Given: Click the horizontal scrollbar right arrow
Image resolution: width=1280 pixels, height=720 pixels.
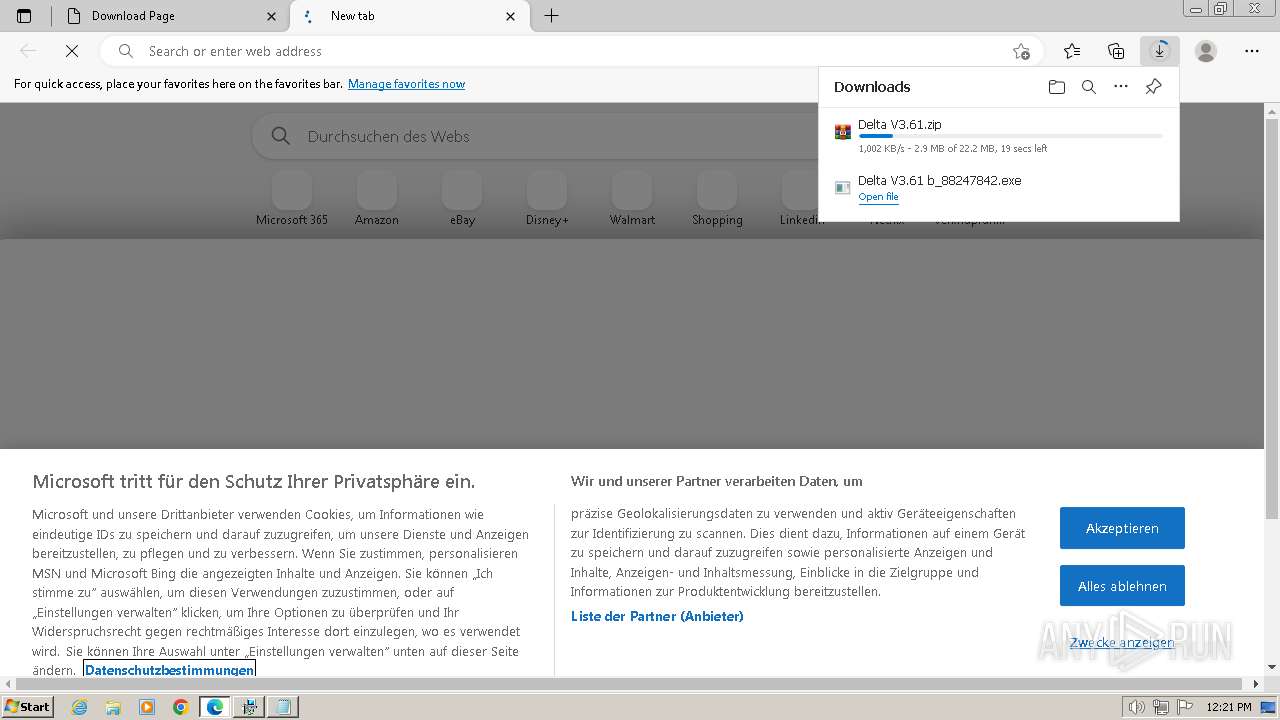Looking at the screenshot, I should click(1256, 684).
